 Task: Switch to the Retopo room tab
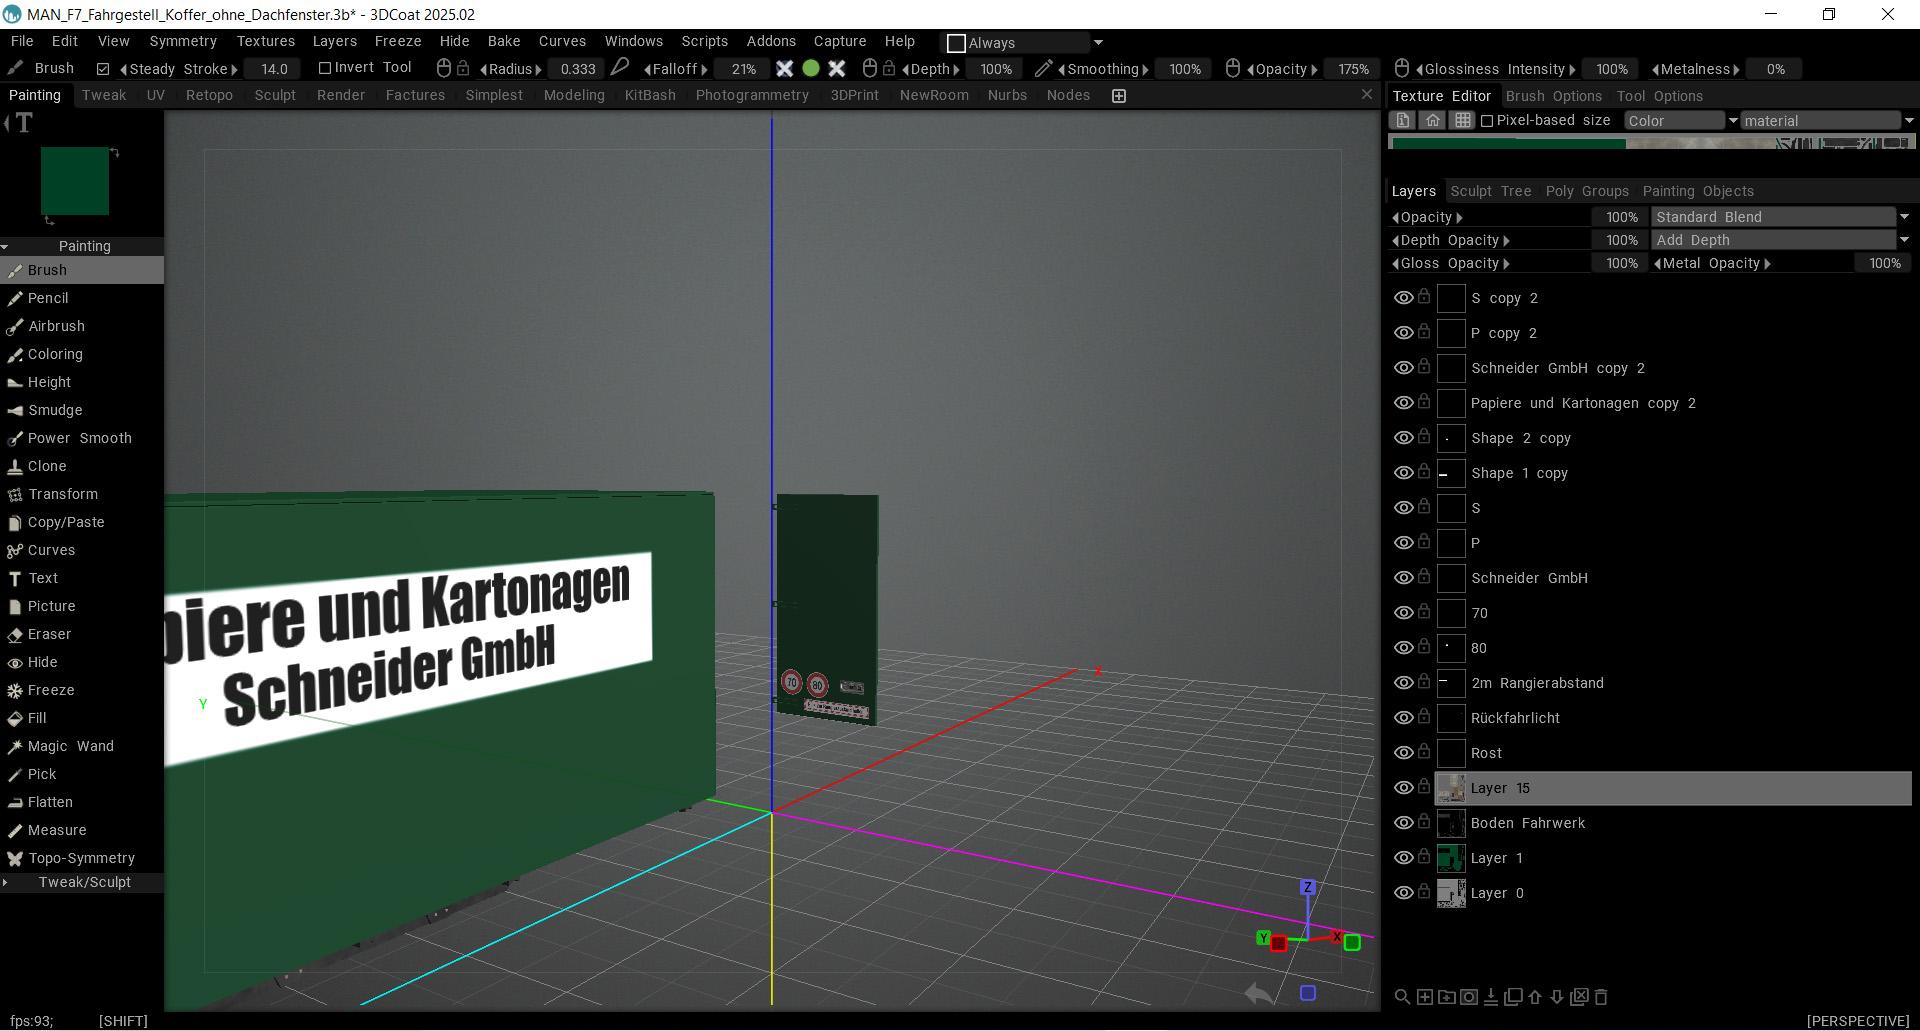pyautogui.click(x=209, y=95)
